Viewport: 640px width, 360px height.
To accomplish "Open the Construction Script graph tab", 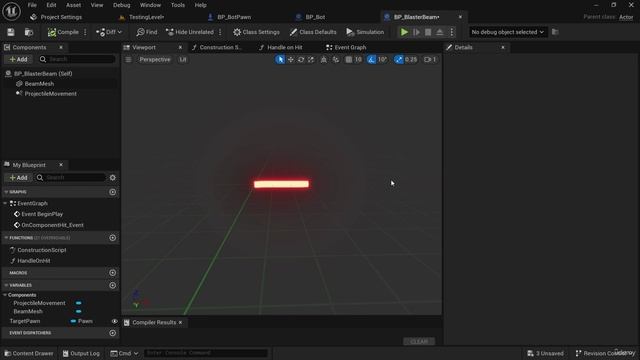I will 220,47.
